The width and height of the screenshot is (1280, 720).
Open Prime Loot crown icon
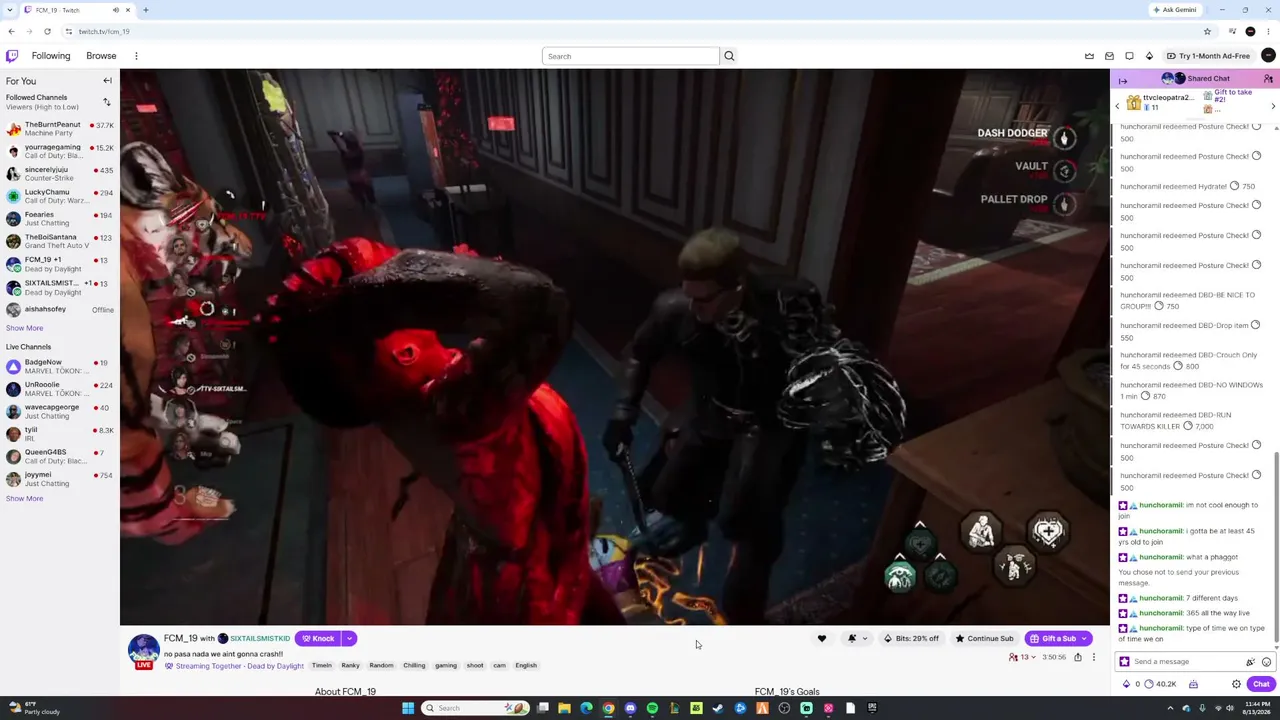1089,56
